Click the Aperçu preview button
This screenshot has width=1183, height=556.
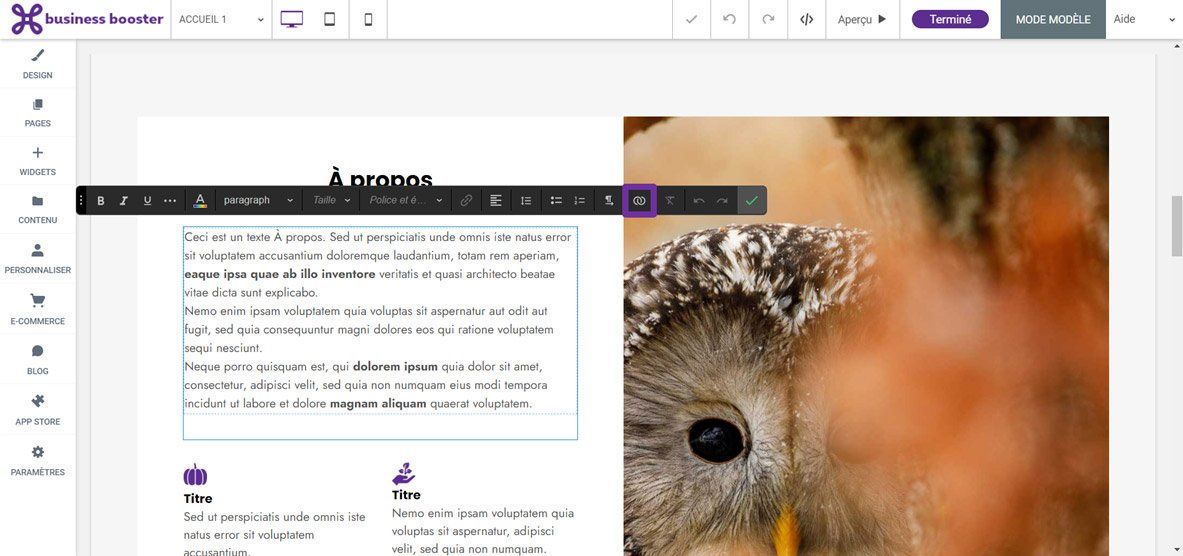(862, 20)
